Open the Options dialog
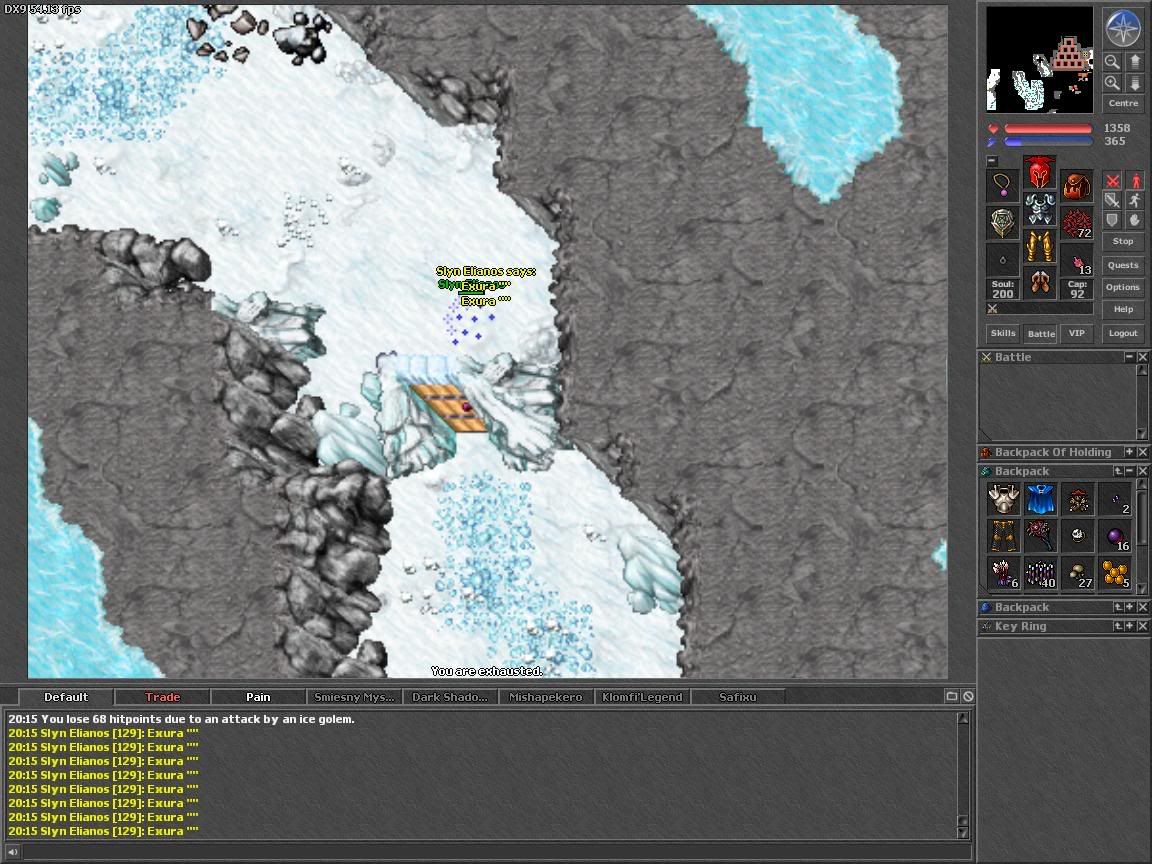 click(x=1123, y=287)
